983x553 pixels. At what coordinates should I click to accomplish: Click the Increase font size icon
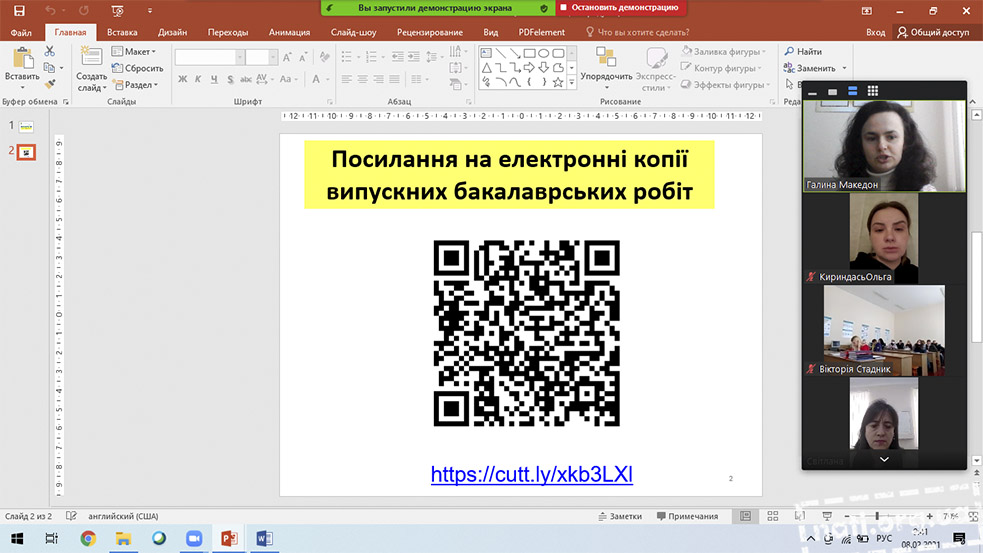click(286, 58)
